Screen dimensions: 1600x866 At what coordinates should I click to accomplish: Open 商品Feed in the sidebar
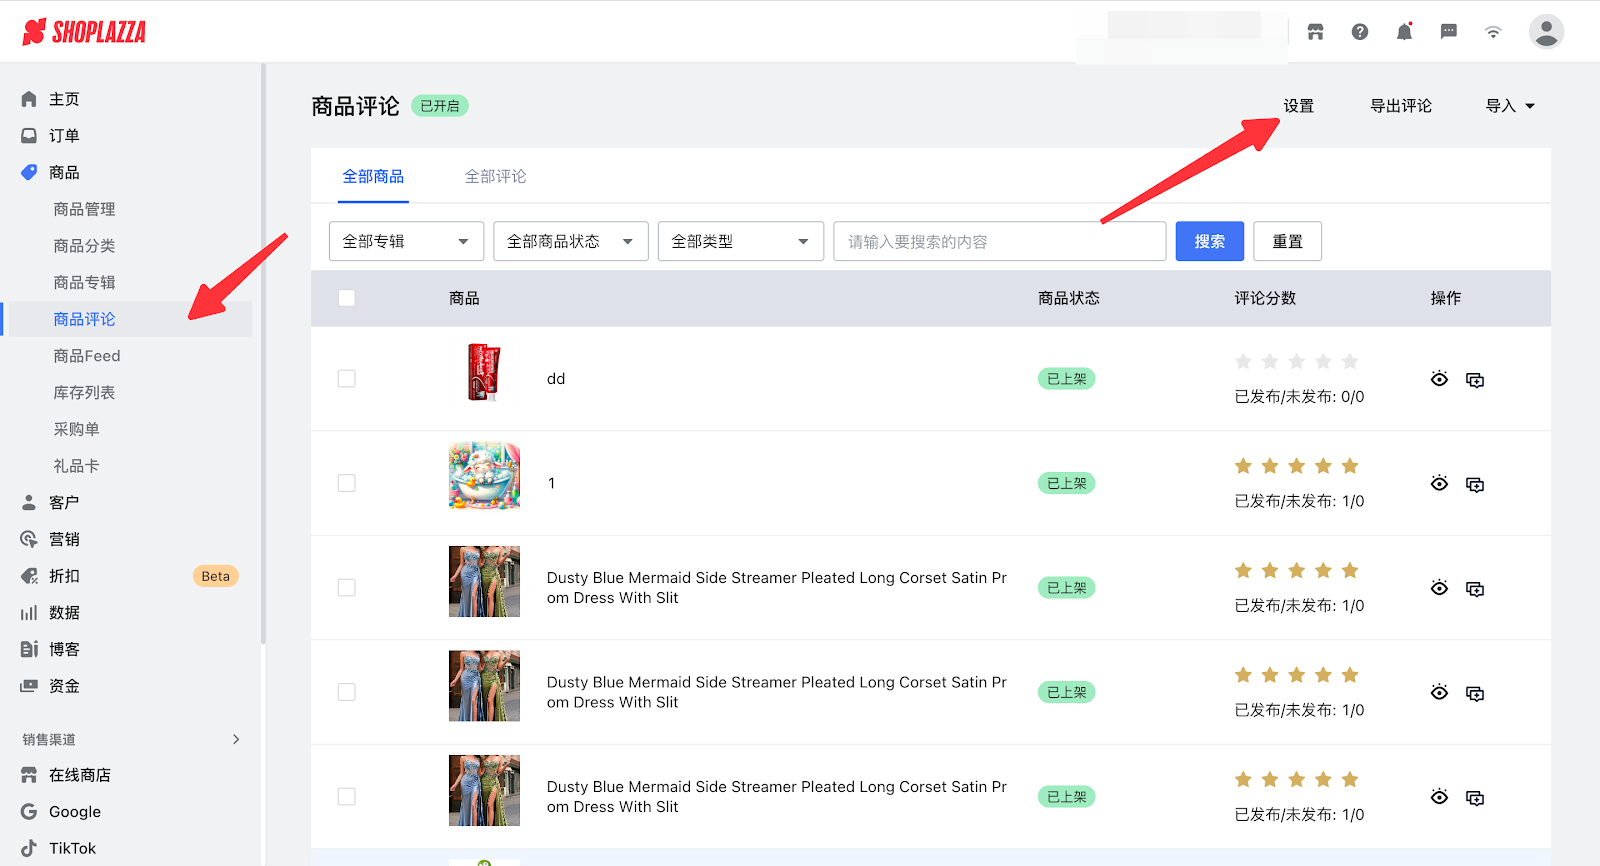pos(87,356)
